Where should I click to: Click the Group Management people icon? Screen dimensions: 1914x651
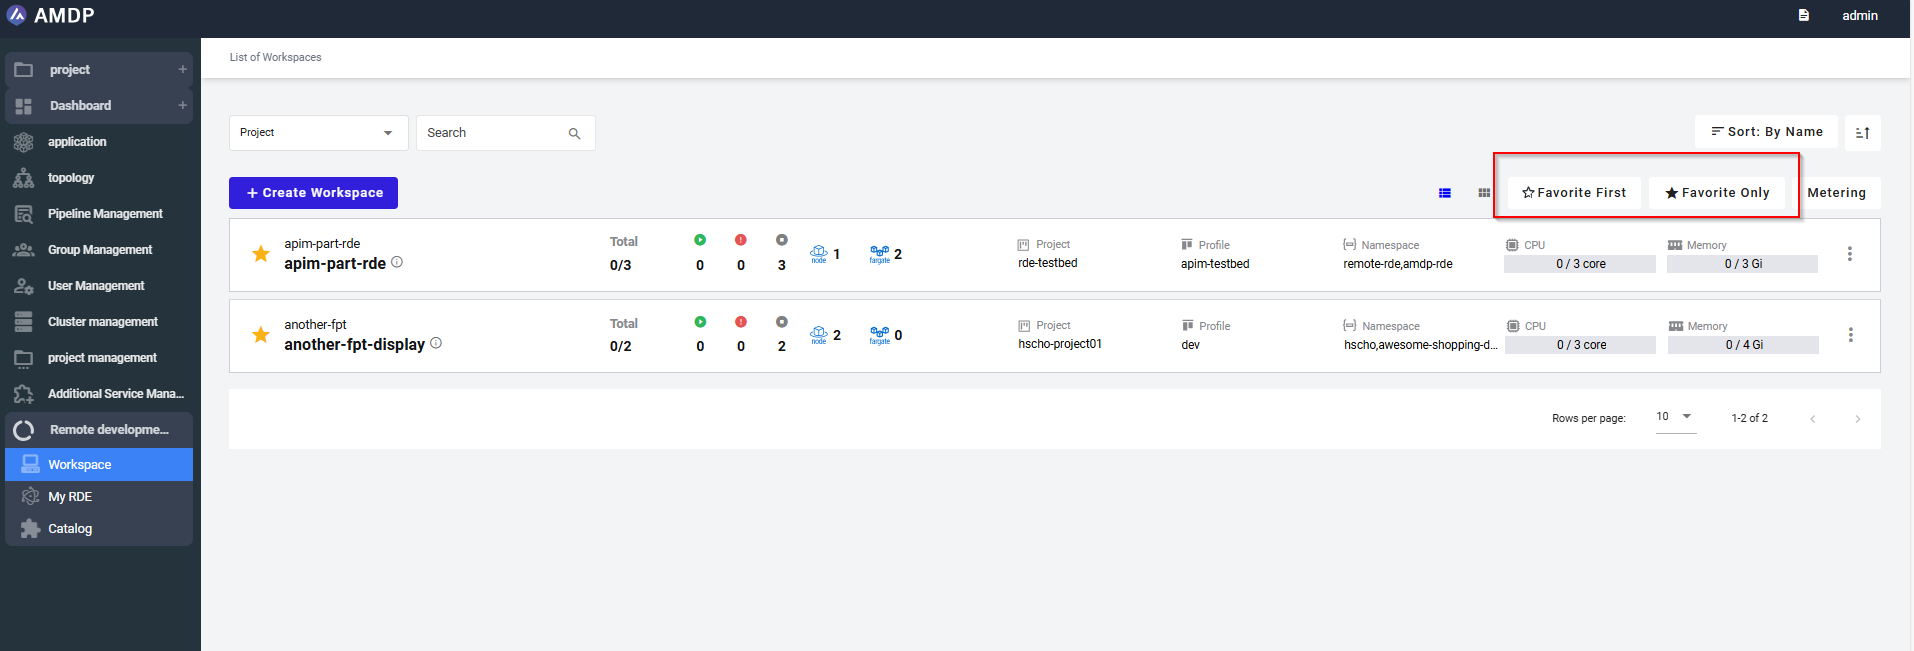point(23,250)
